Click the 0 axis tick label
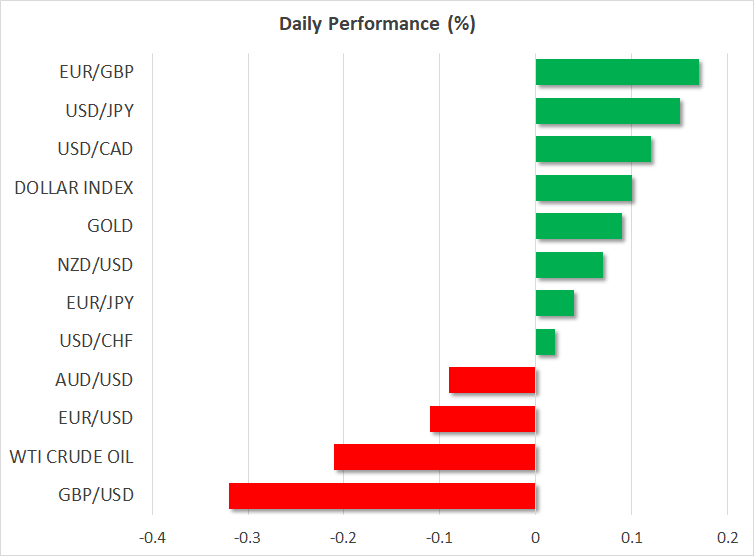Screen dimensions: 754x556 535,536
